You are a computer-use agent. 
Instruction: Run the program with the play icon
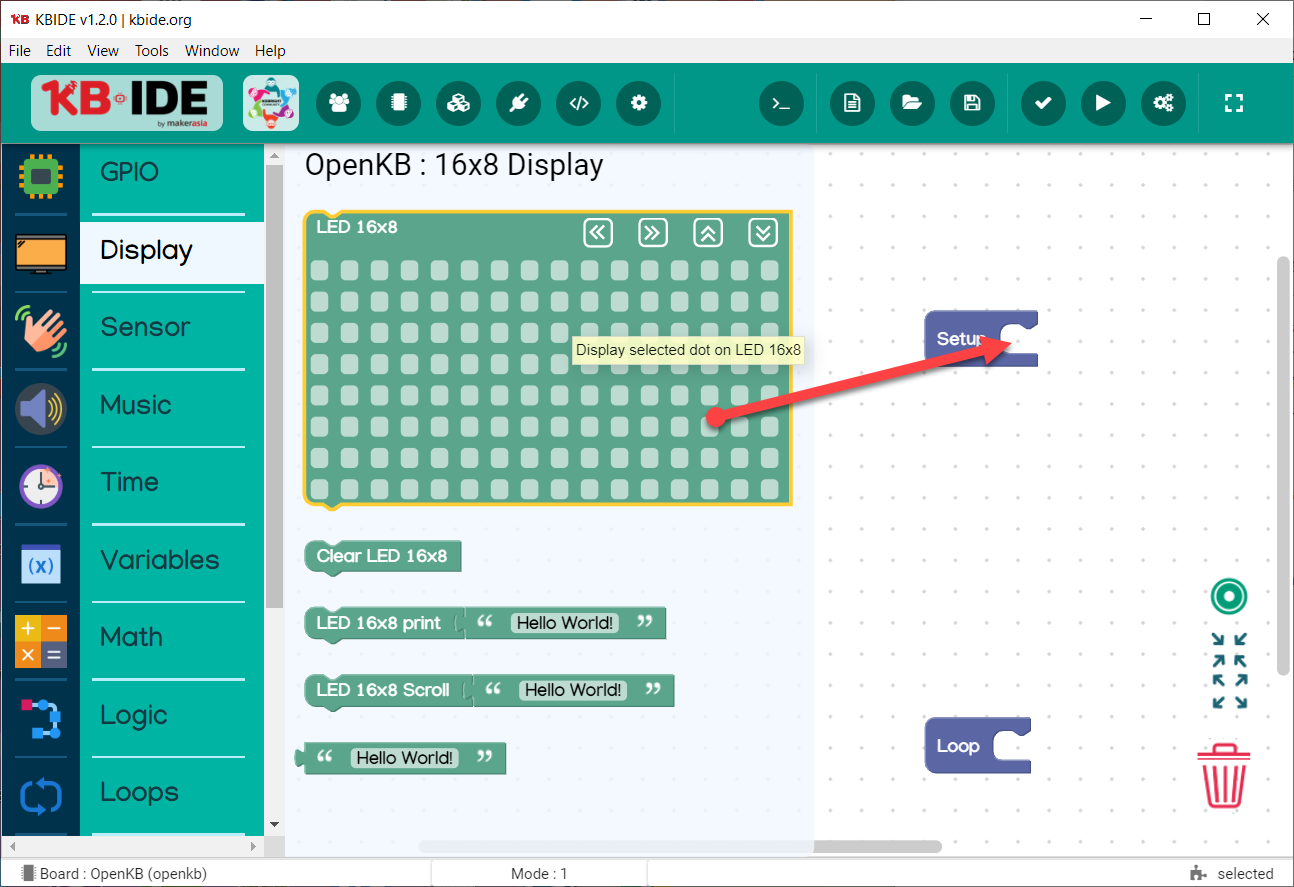1103,103
